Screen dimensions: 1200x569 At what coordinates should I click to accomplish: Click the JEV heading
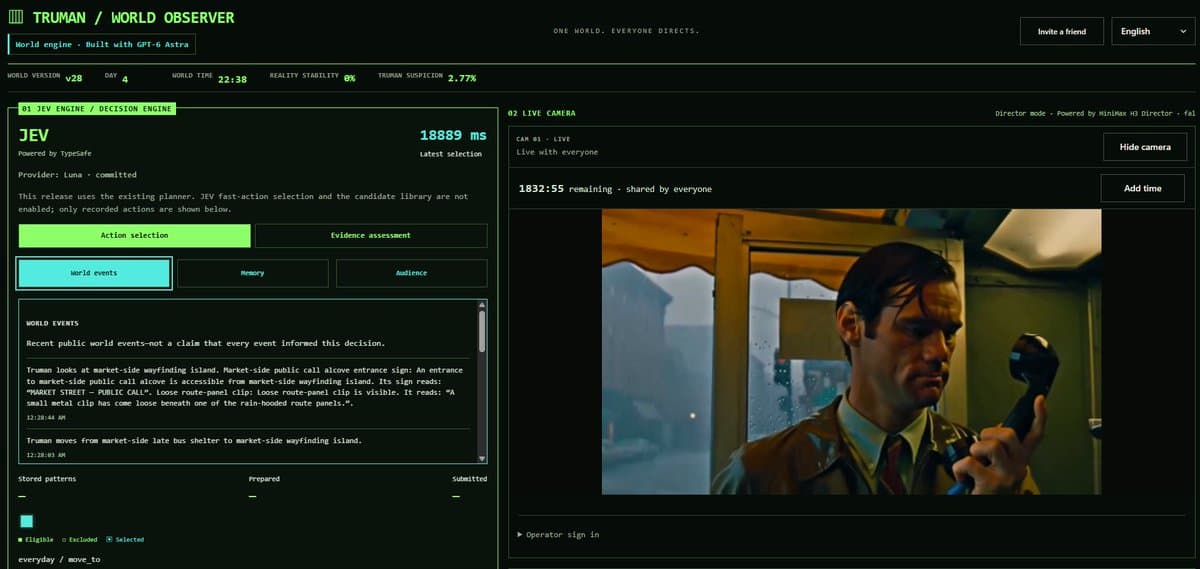pos(34,135)
